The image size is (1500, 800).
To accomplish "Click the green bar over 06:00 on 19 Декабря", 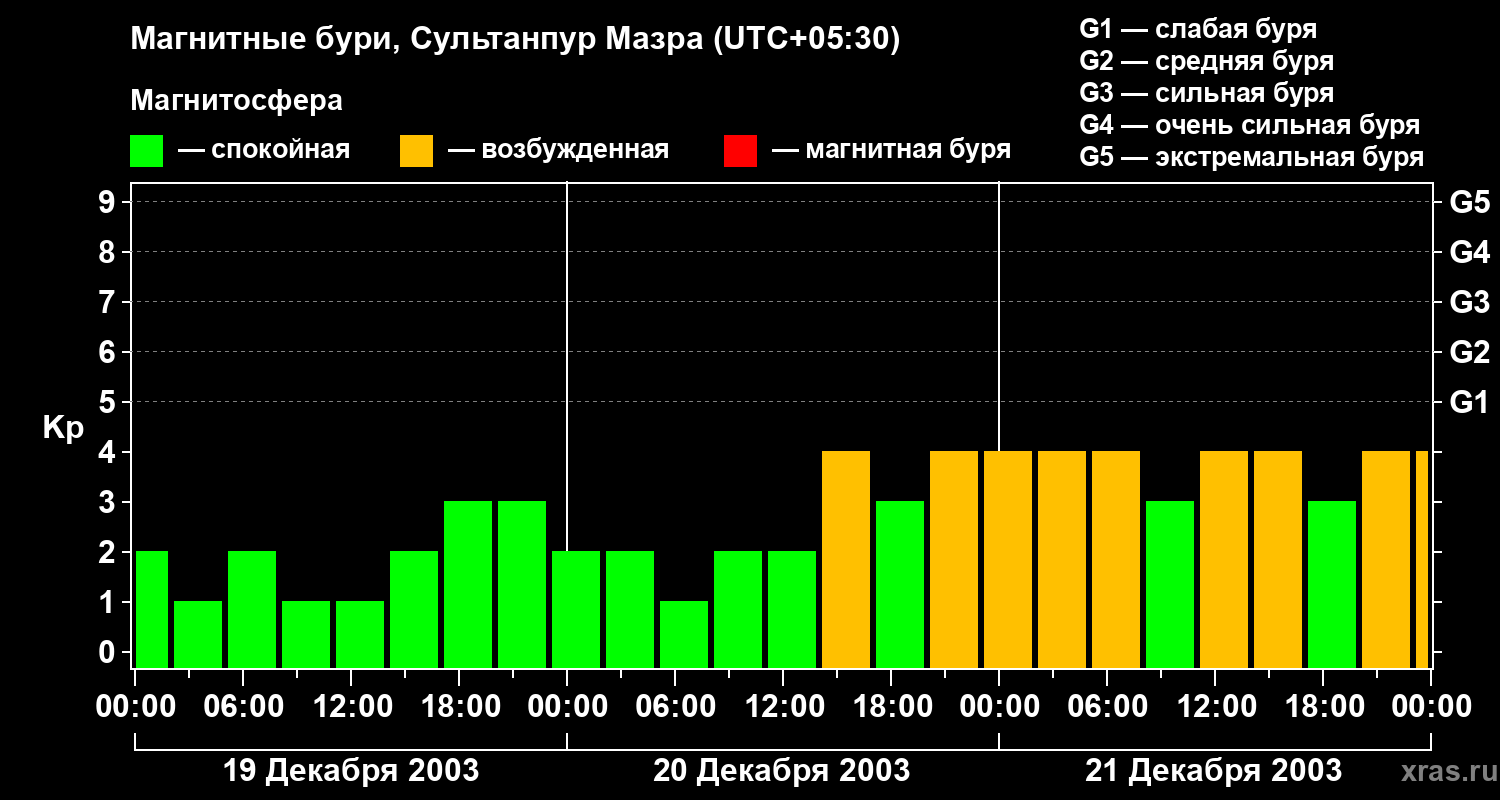I will (252, 609).
